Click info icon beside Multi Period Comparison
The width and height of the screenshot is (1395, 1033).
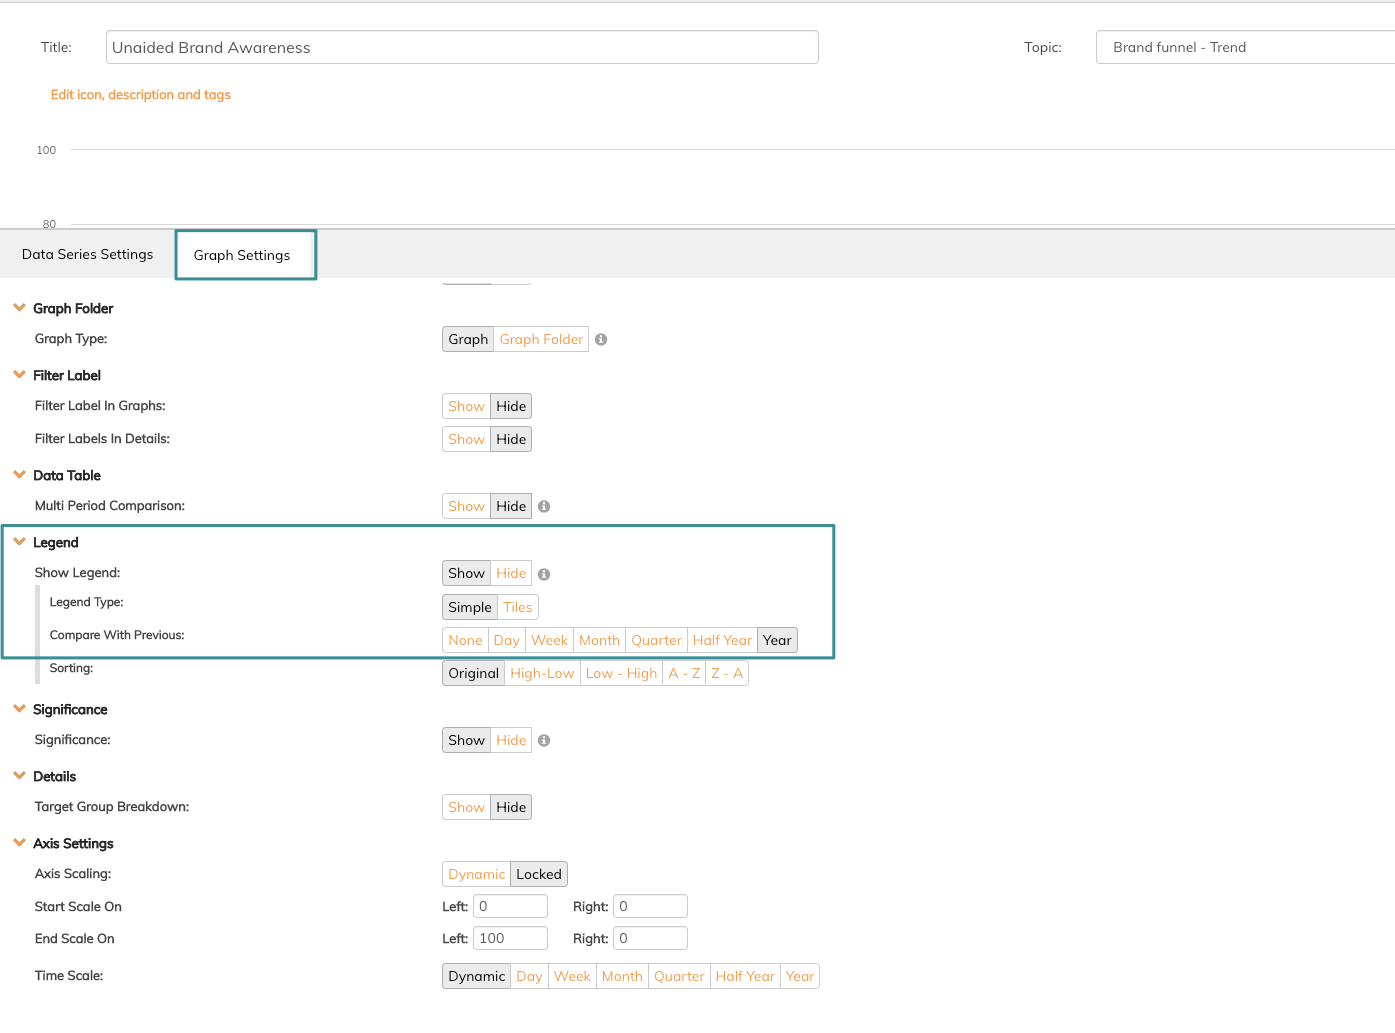point(544,507)
